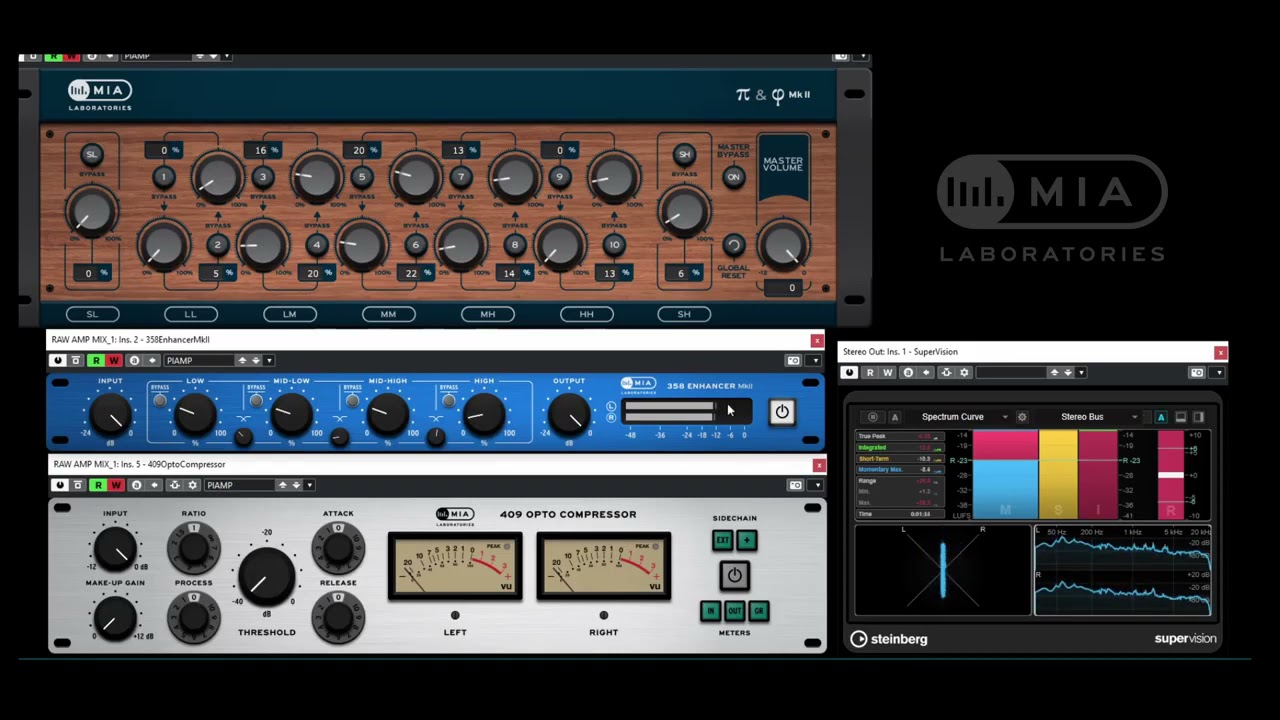Click previous preset arrow in 409OptoCompressor toolbar
1280x720 pixels.
(282, 485)
